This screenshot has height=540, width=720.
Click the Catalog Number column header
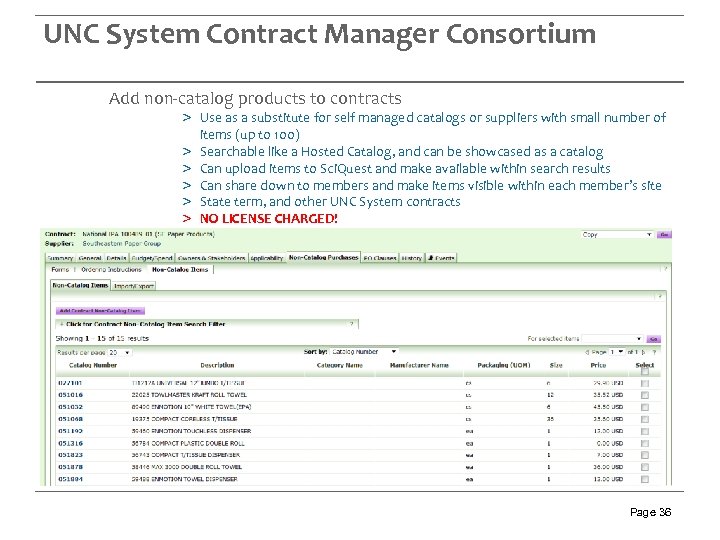pos(93,366)
